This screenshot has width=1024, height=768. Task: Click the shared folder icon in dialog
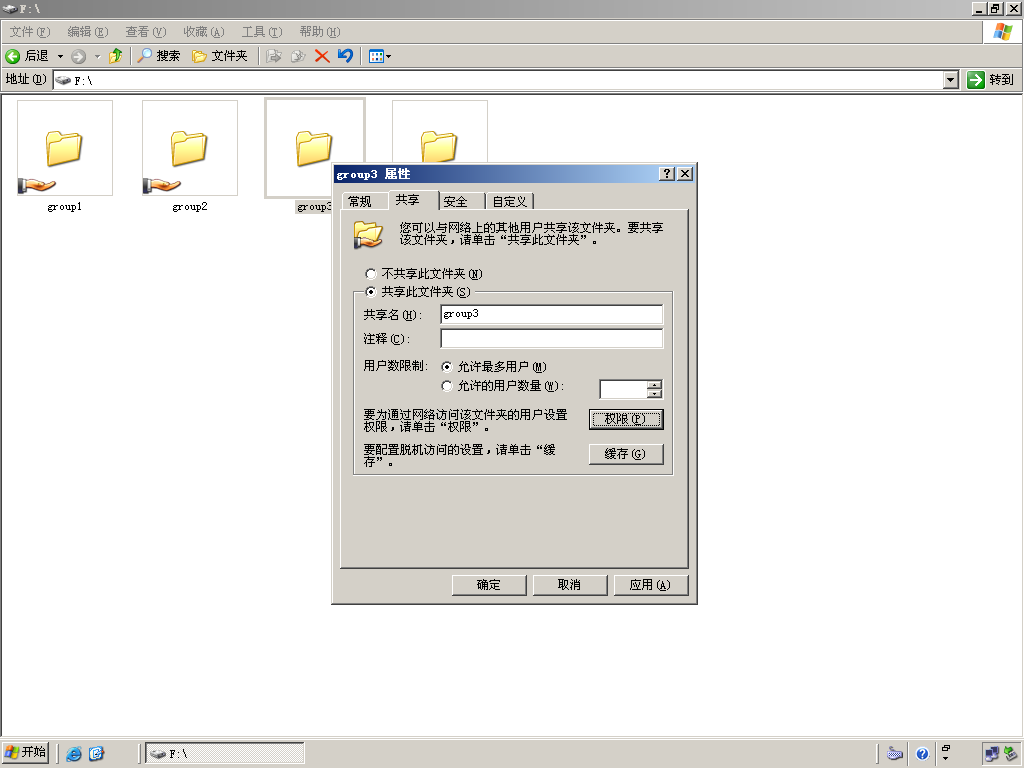[x=368, y=234]
